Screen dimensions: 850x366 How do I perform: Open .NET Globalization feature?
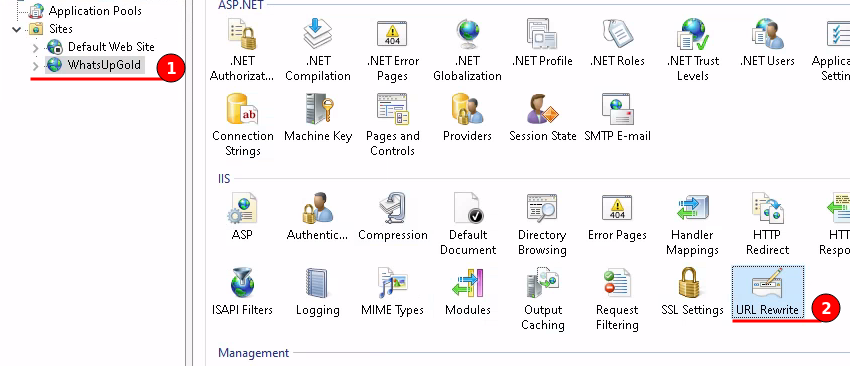(467, 50)
